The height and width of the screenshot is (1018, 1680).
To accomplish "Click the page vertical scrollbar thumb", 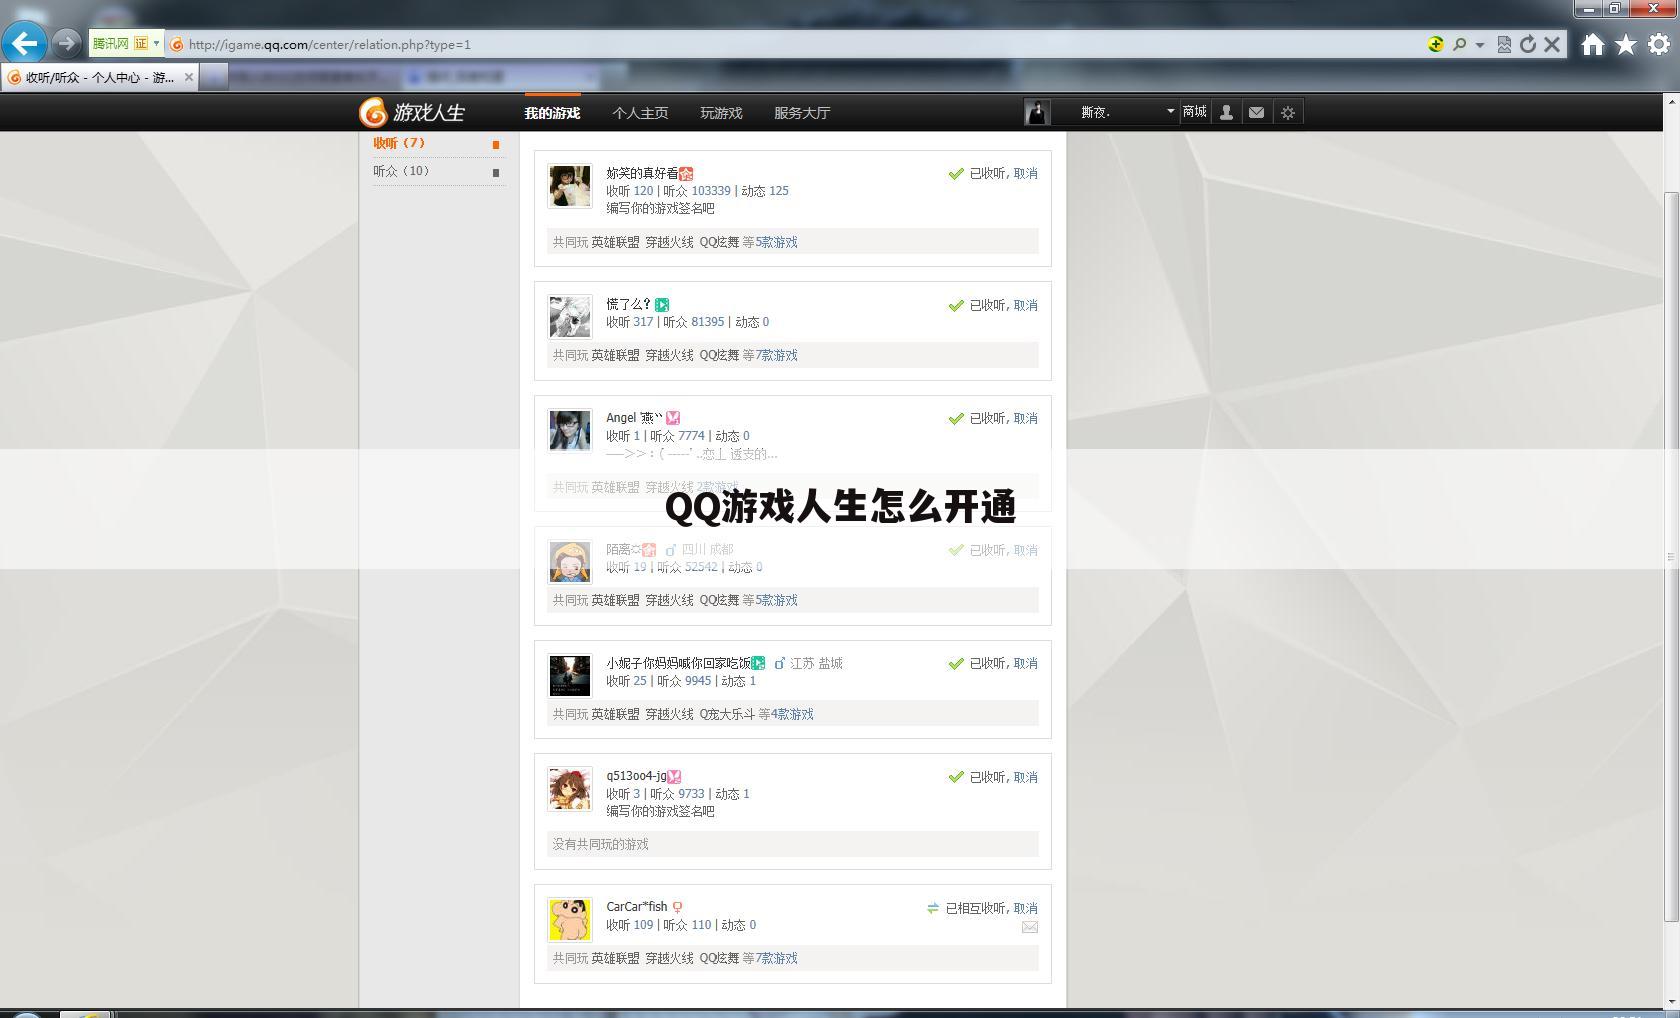I will [1671, 557].
